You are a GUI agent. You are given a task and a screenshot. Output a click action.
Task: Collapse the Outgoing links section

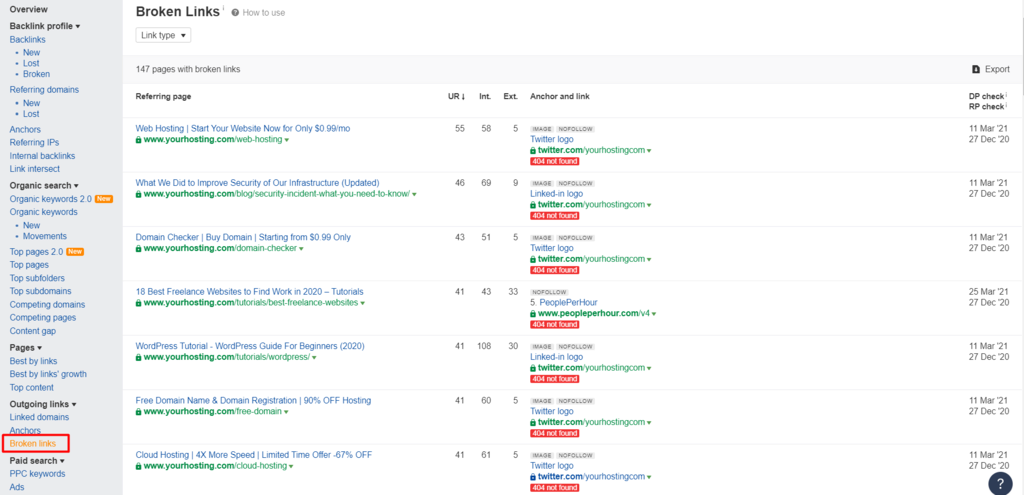(x=43, y=404)
